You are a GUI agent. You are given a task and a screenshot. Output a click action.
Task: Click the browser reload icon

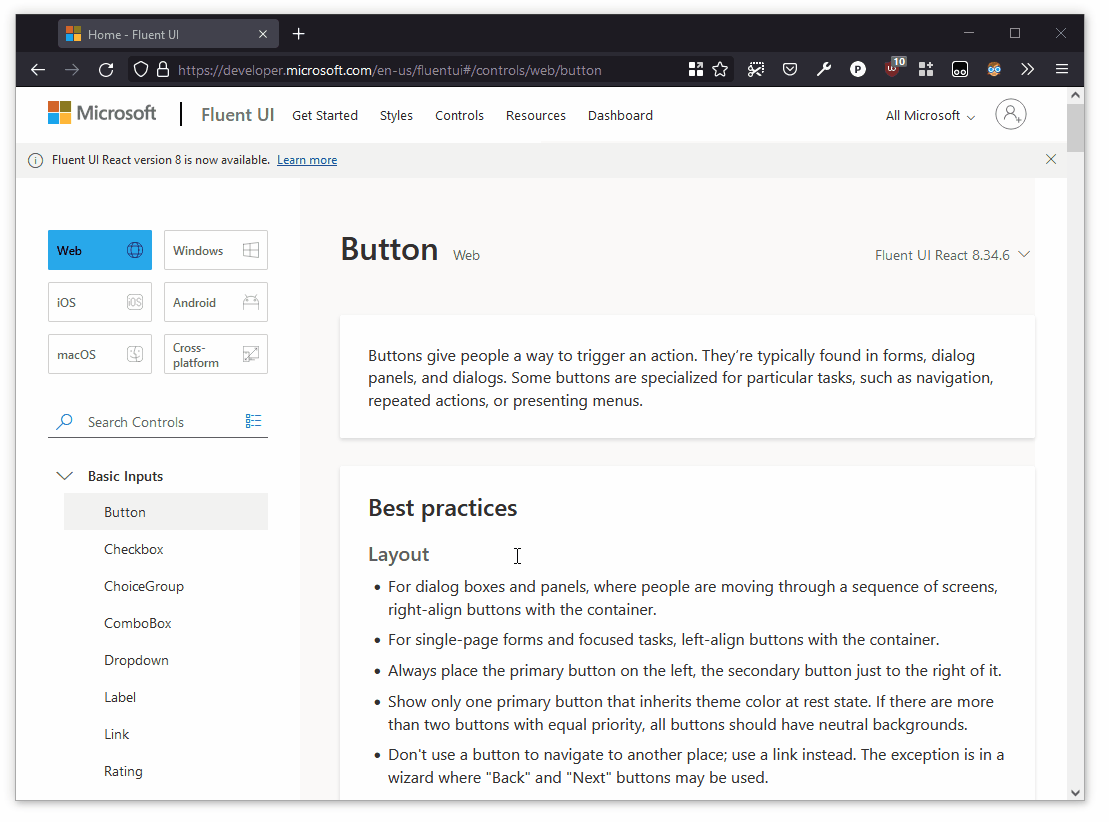107,70
